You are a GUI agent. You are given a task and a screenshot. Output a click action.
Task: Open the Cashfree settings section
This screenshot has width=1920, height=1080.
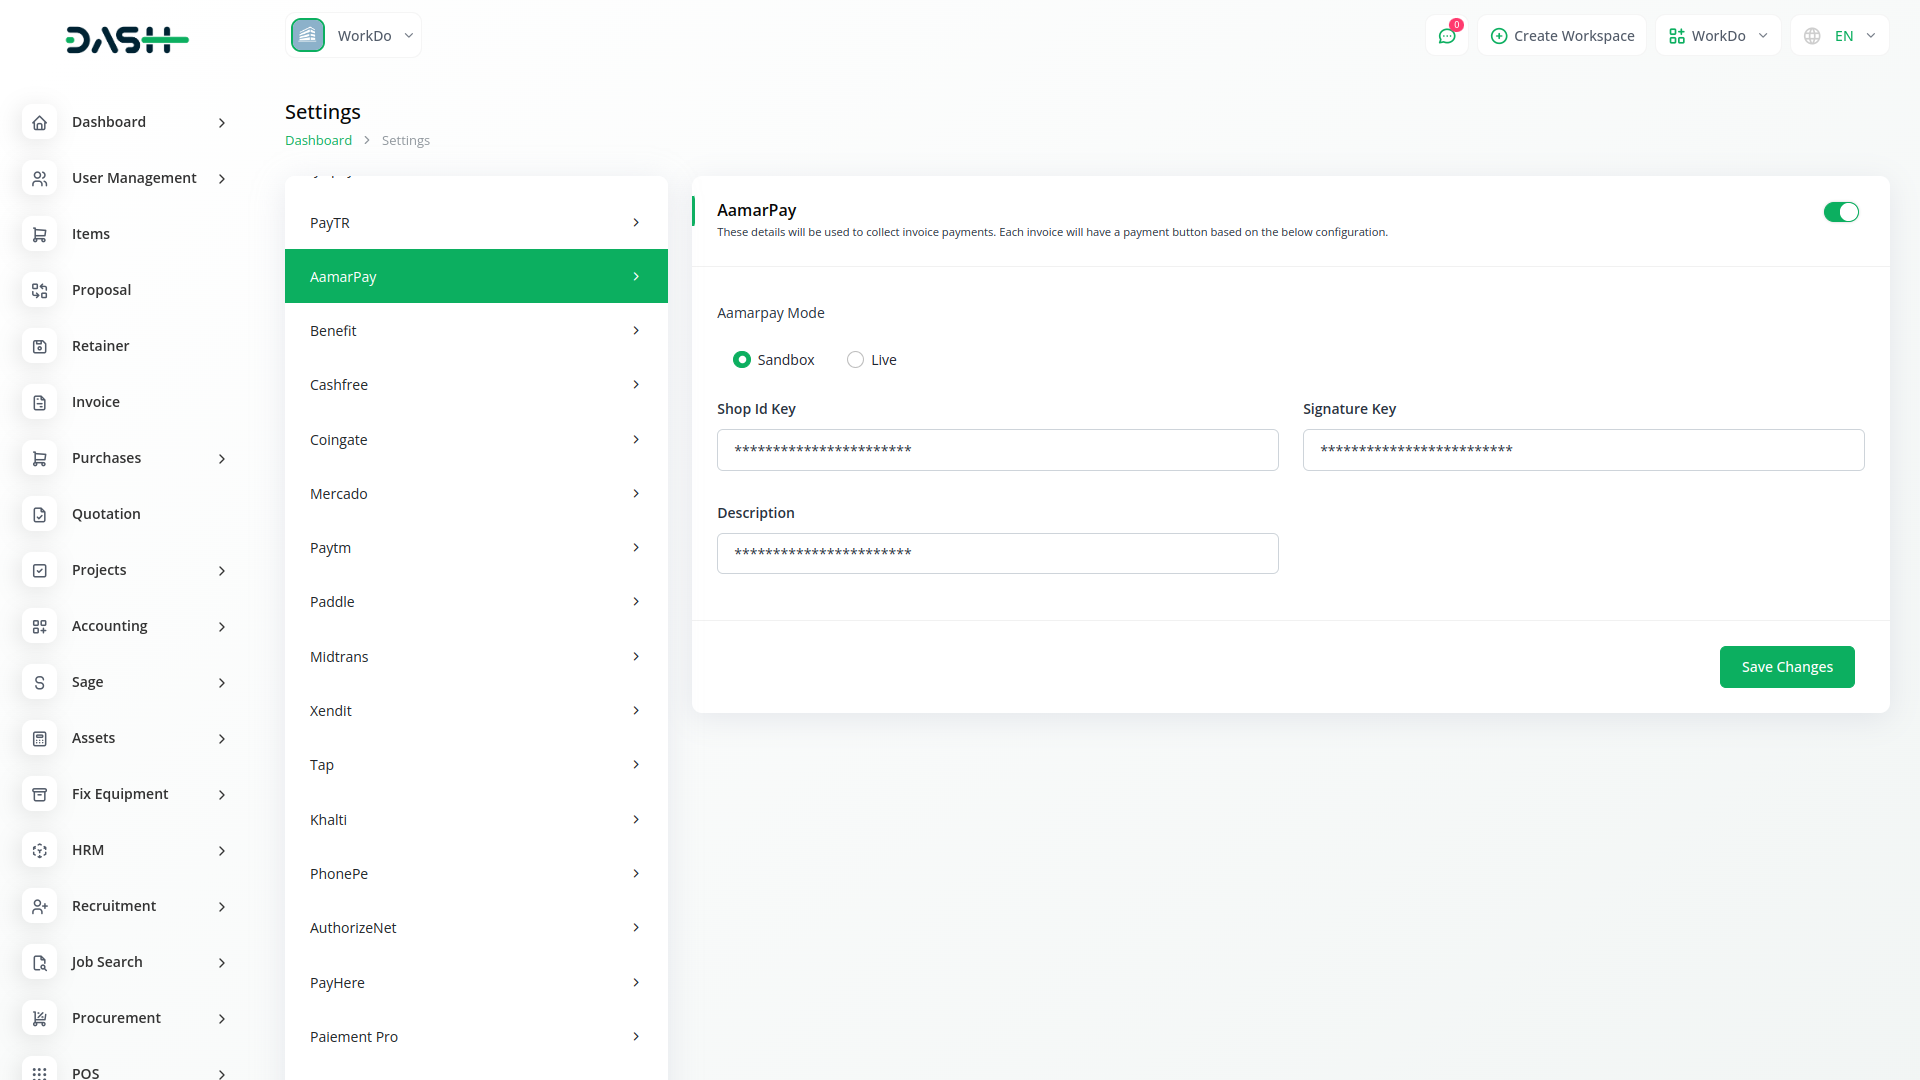click(476, 385)
